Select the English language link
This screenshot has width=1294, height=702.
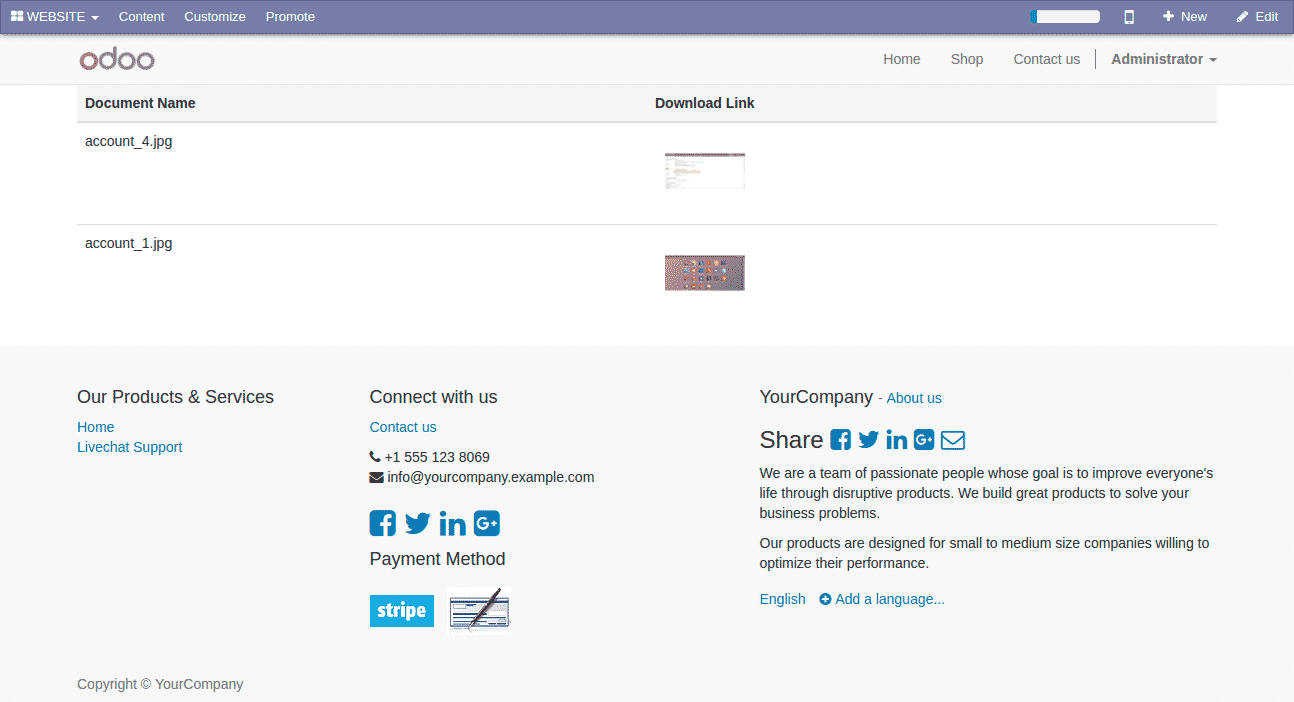(x=783, y=599)
